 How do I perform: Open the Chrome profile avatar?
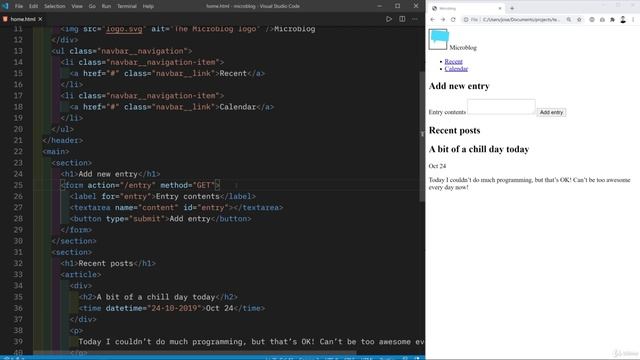point(623,20)
